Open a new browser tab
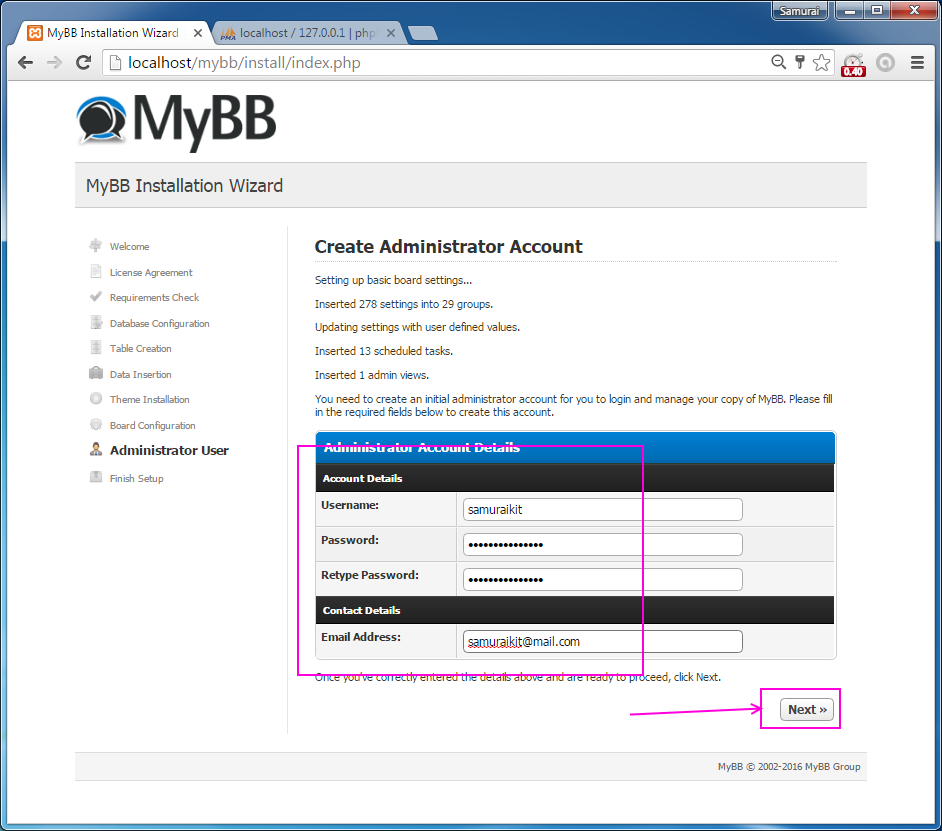Viewport: 942px width, 831px height. (423, 33)
